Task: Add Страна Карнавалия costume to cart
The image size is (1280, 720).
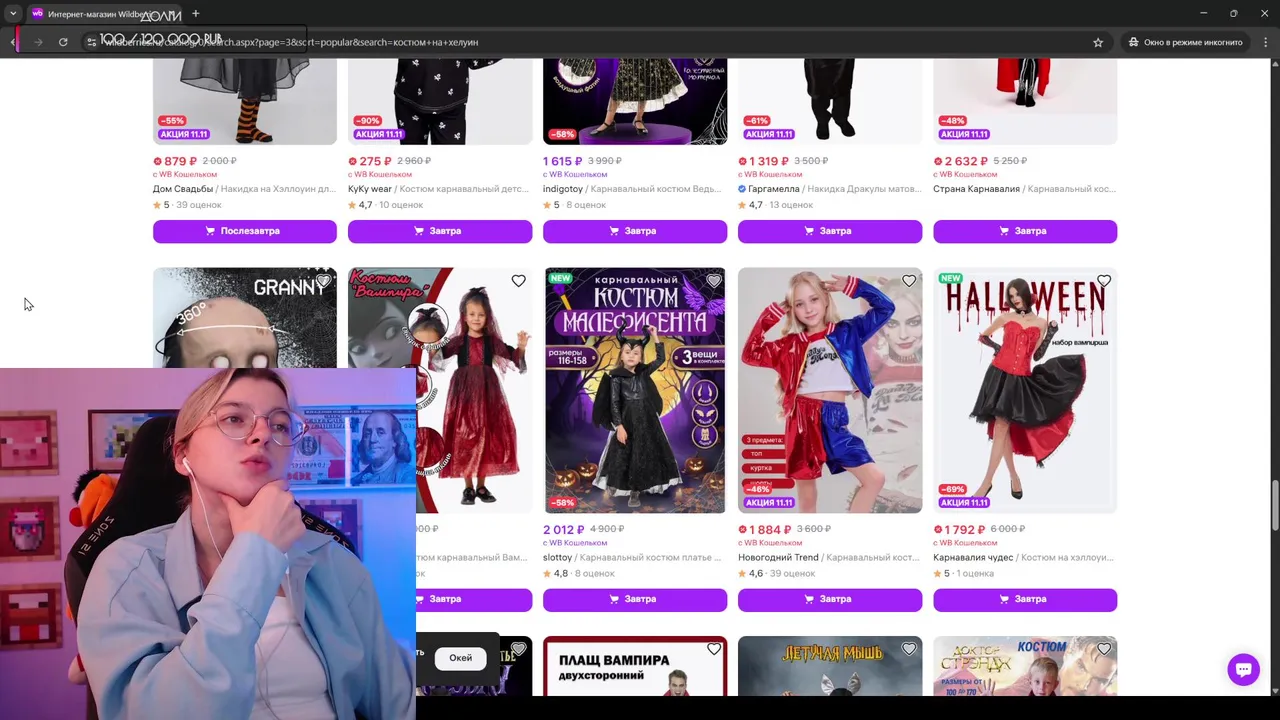Action: tap(1024, 231)
